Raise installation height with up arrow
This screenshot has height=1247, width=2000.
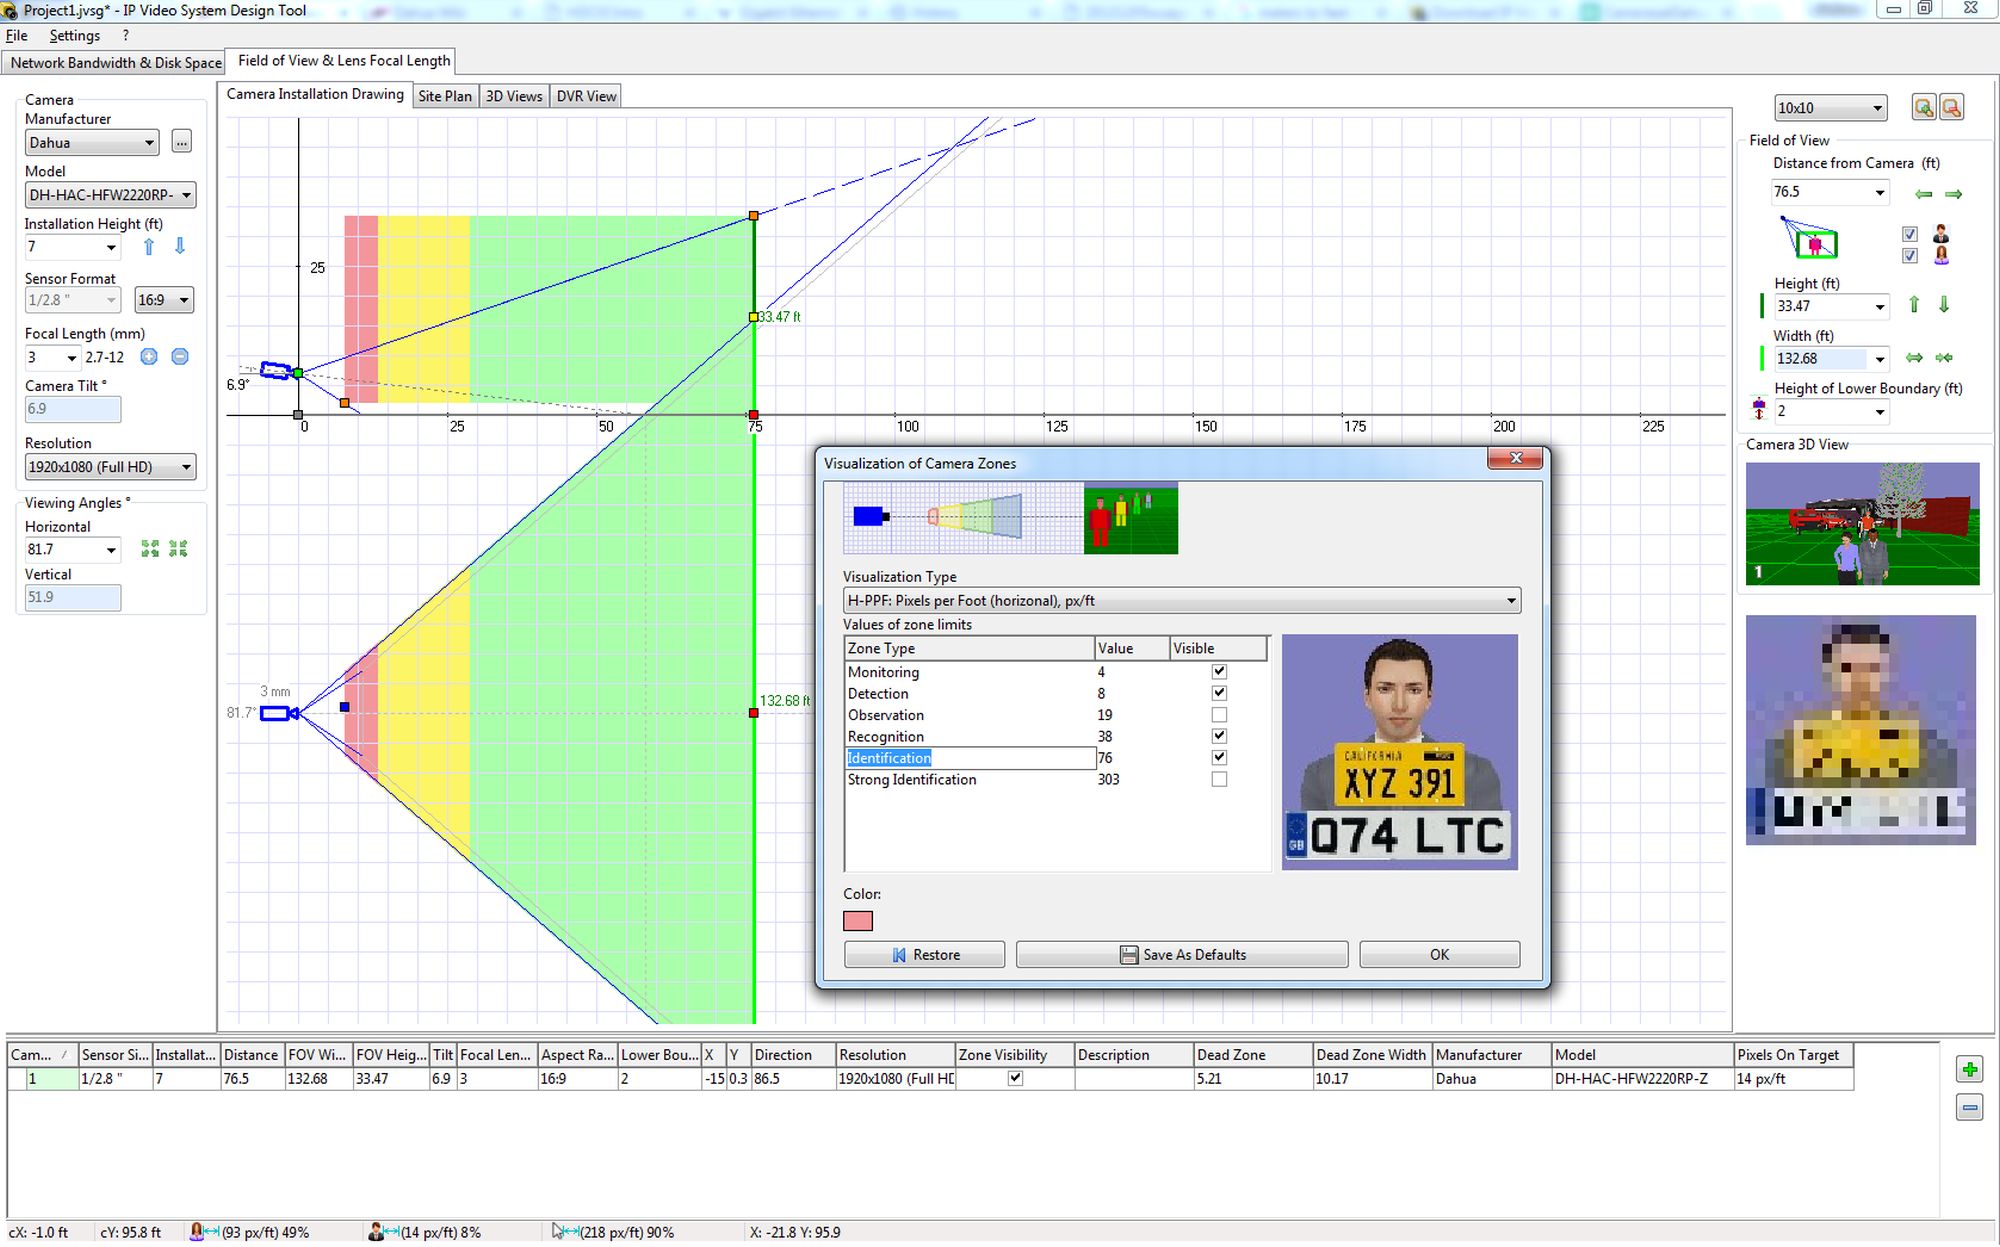point(149,246)
